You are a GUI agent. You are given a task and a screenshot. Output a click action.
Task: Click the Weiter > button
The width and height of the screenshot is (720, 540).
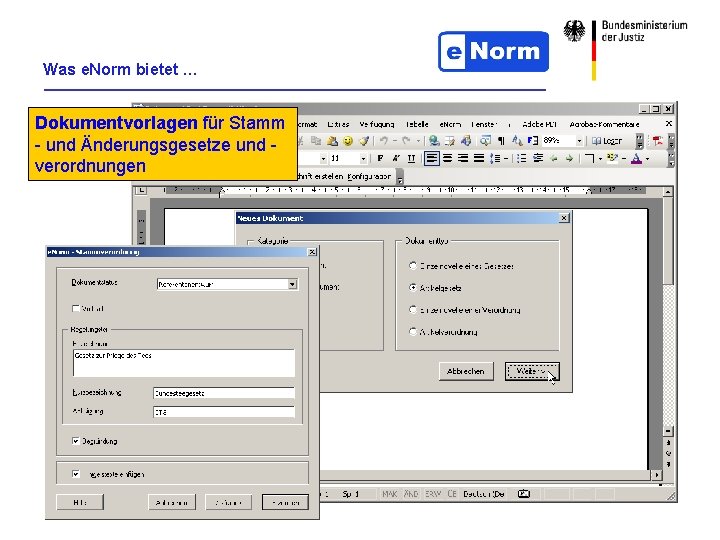pos(532,371)
